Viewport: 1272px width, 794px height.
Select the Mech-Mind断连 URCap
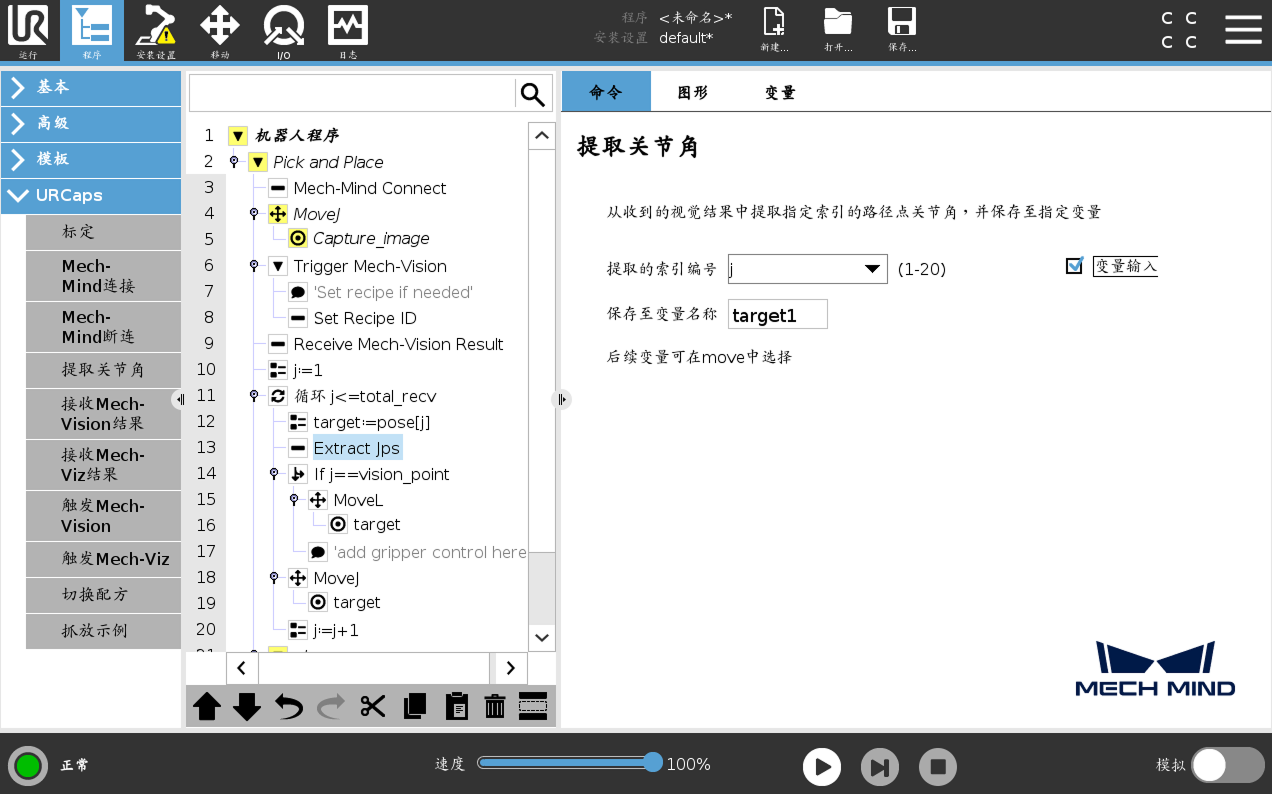[x=104, y=327]
